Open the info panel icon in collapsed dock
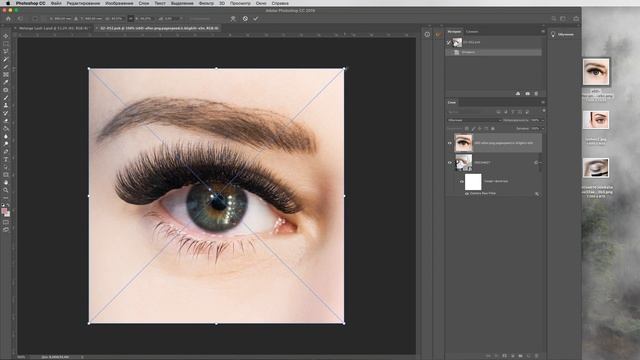640x360 pixels. click(x=427, y=35)
